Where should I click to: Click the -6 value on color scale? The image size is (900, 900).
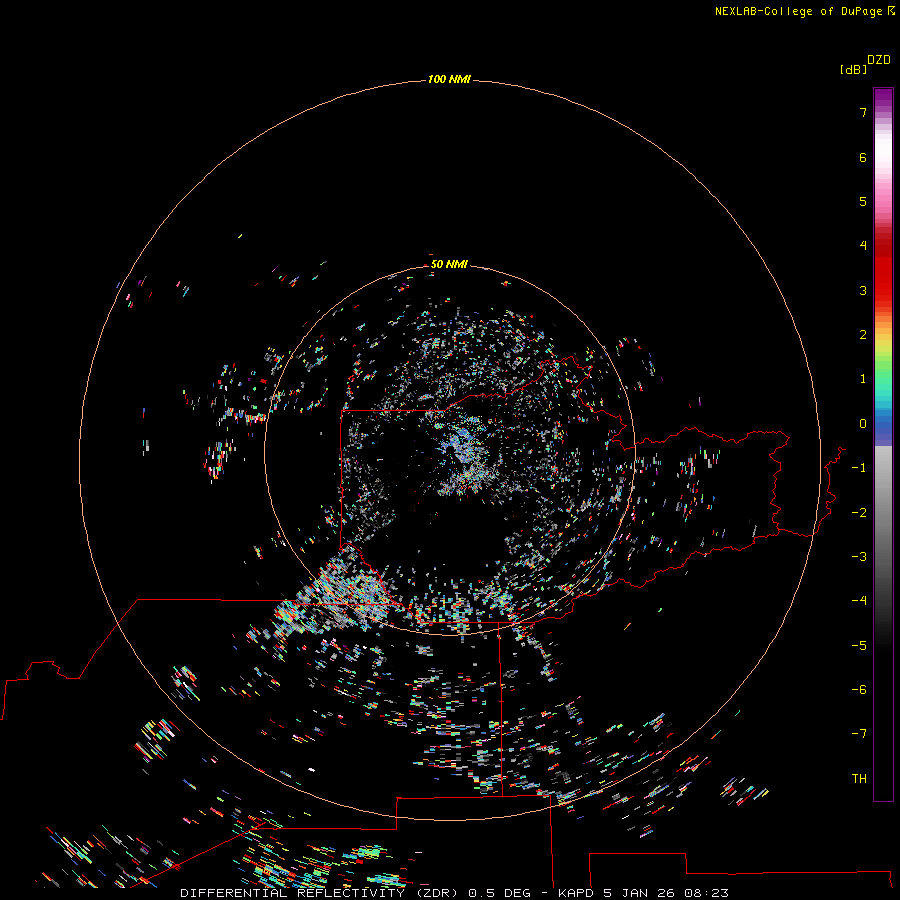click(859, 690)
